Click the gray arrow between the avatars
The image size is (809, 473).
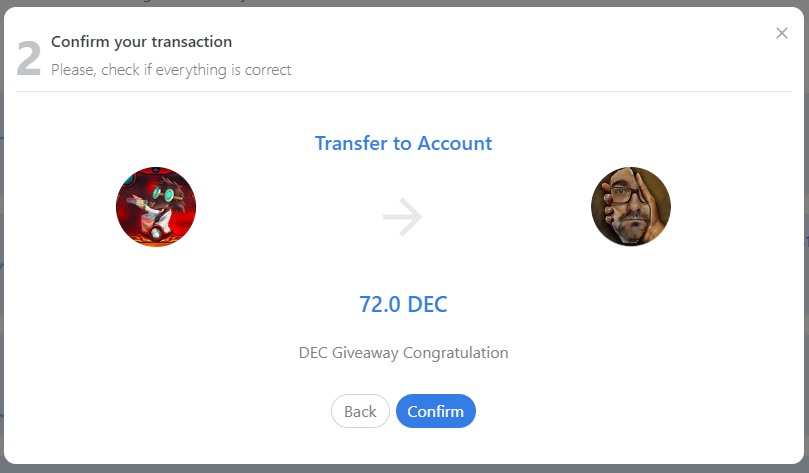coord(402,217)
